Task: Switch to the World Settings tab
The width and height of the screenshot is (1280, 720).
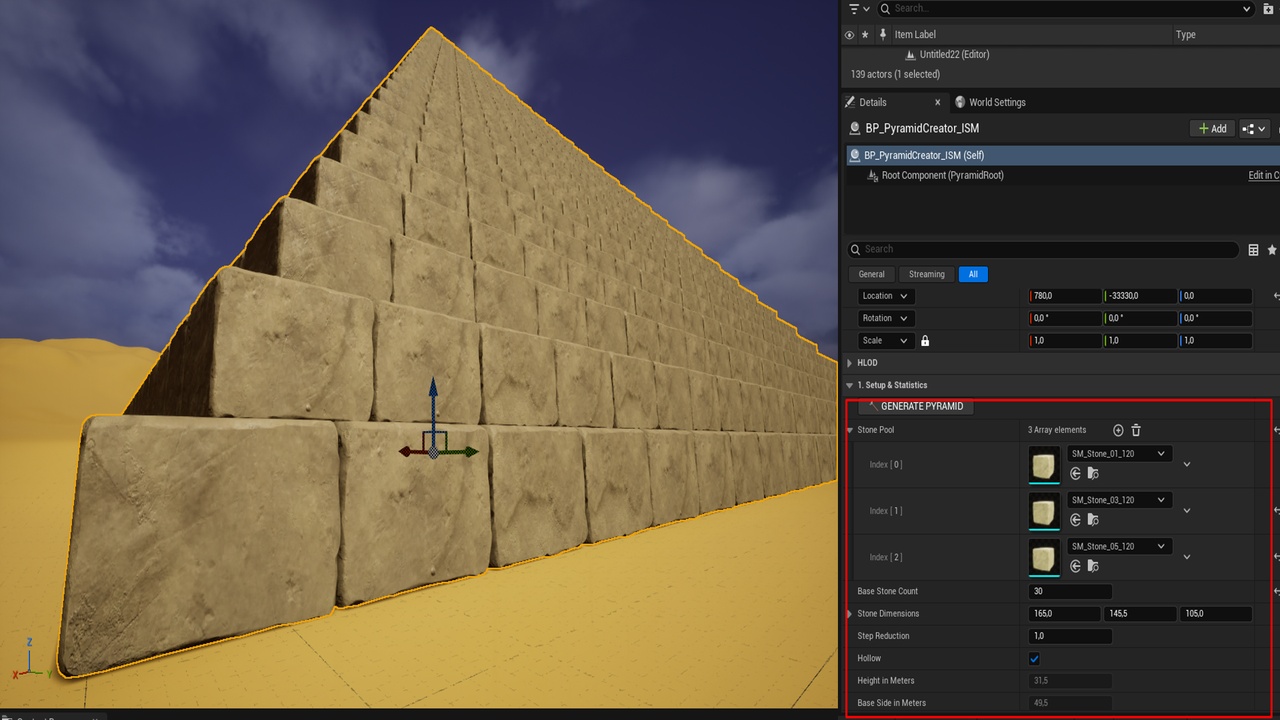Action: point(990,102)
